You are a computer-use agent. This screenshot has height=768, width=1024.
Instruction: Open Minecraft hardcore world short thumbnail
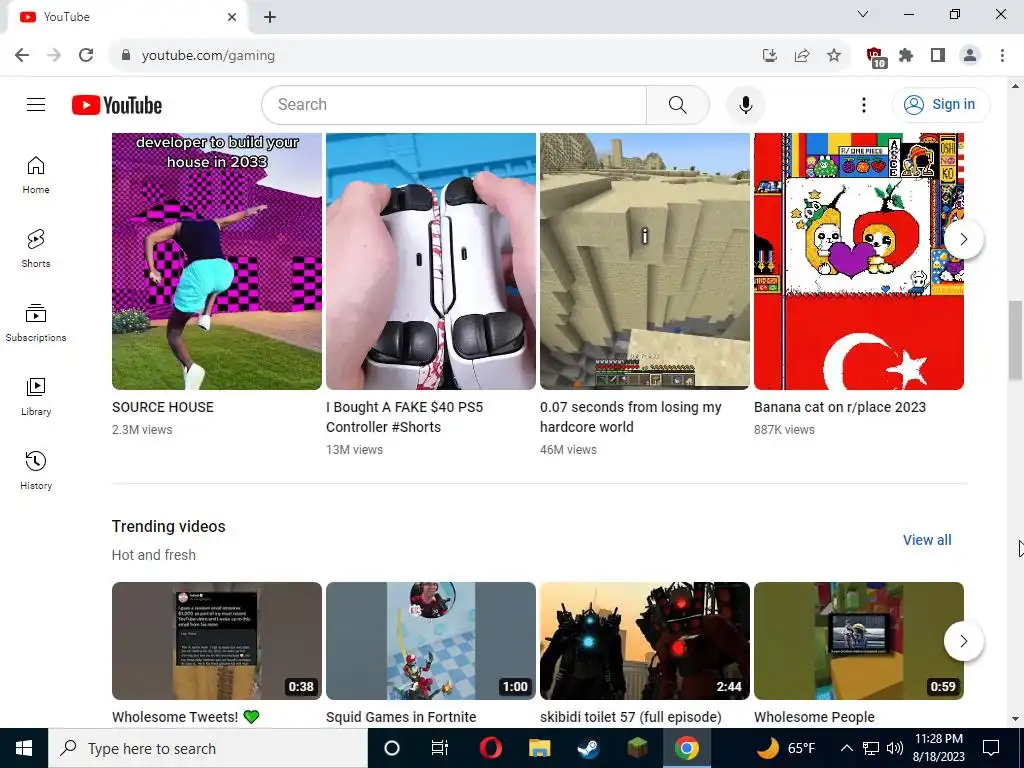(x=645, y=261)
